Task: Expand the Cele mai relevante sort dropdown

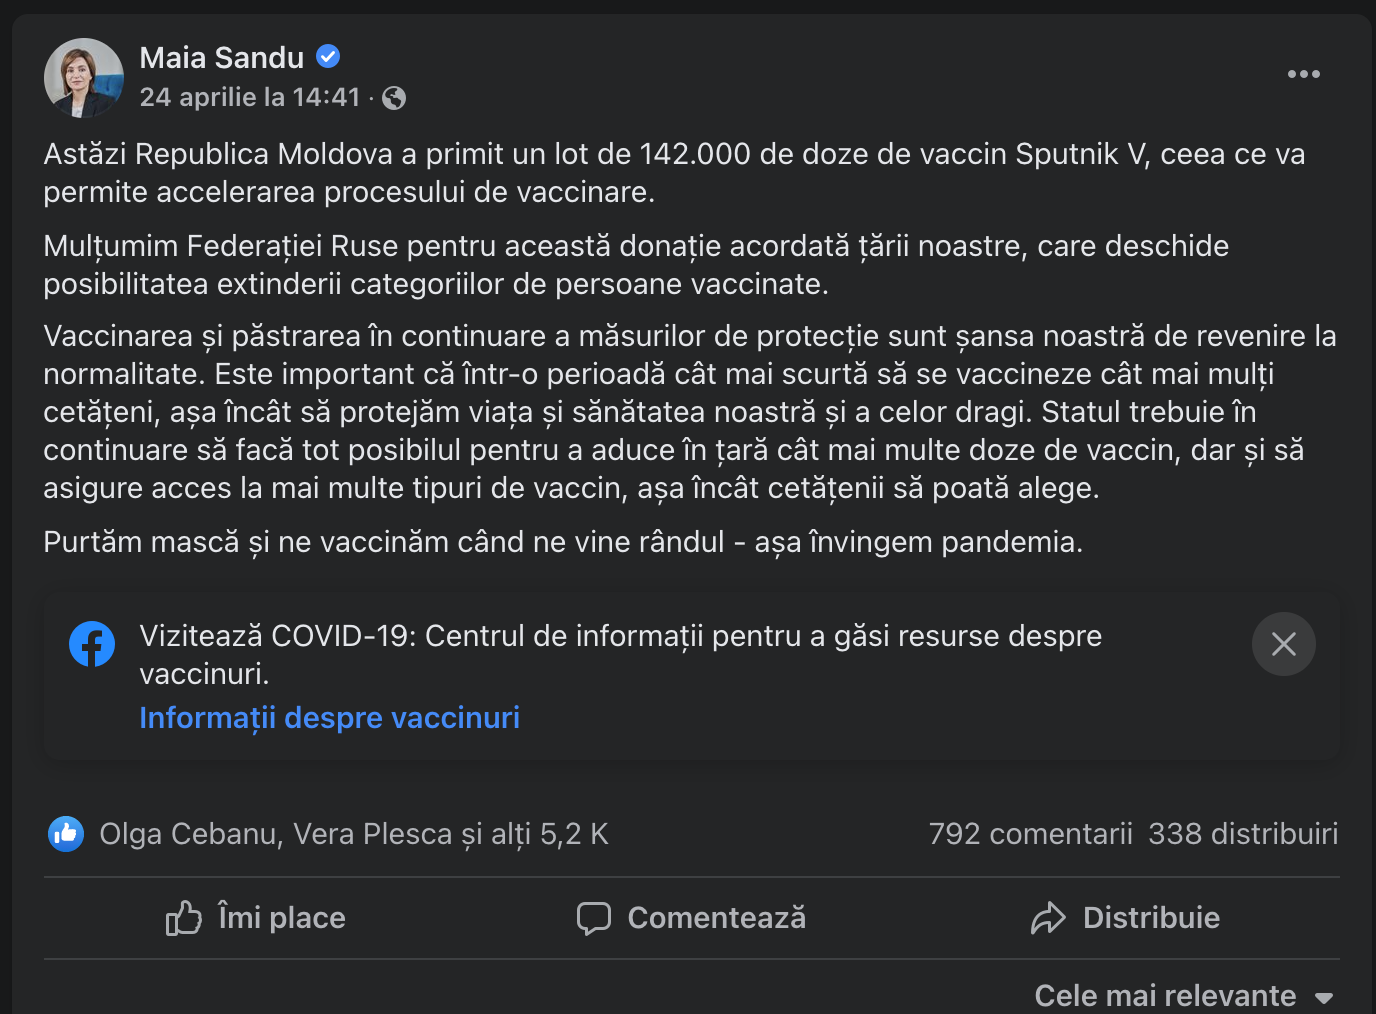Action: pyautogui.click(x=1184, y=996)
